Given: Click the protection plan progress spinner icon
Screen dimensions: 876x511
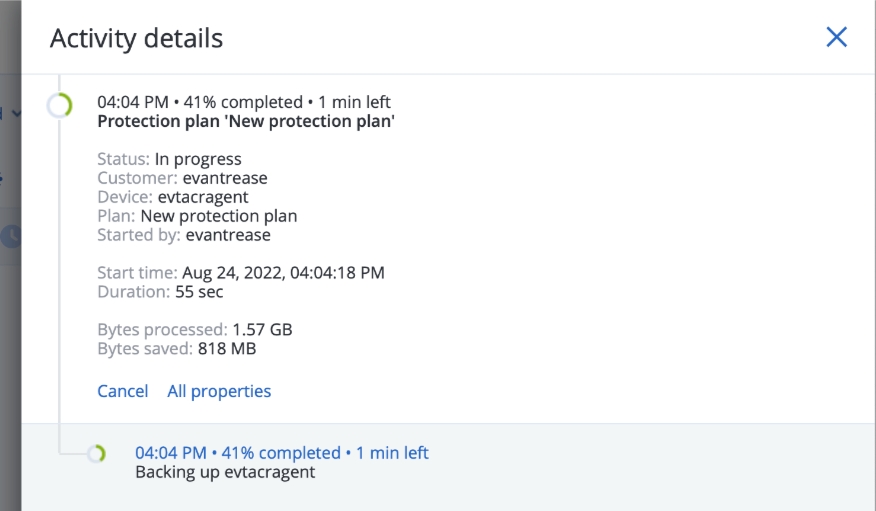Looking at the screenshot, I should click(x=60, y=105).
